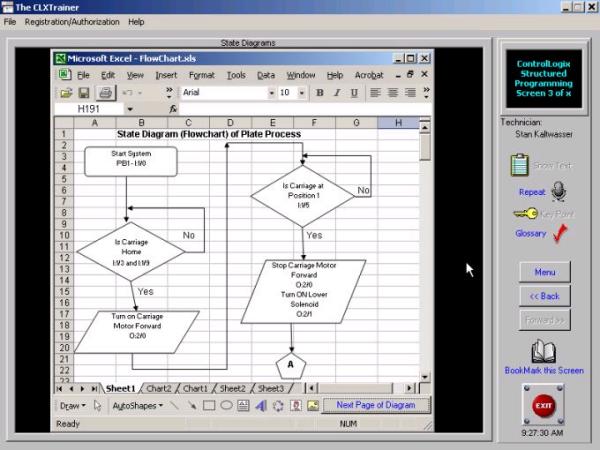This screenshot has height=450, width=600.
Task: Switch to the Sheet2 tab
Action: click(232, 389)
